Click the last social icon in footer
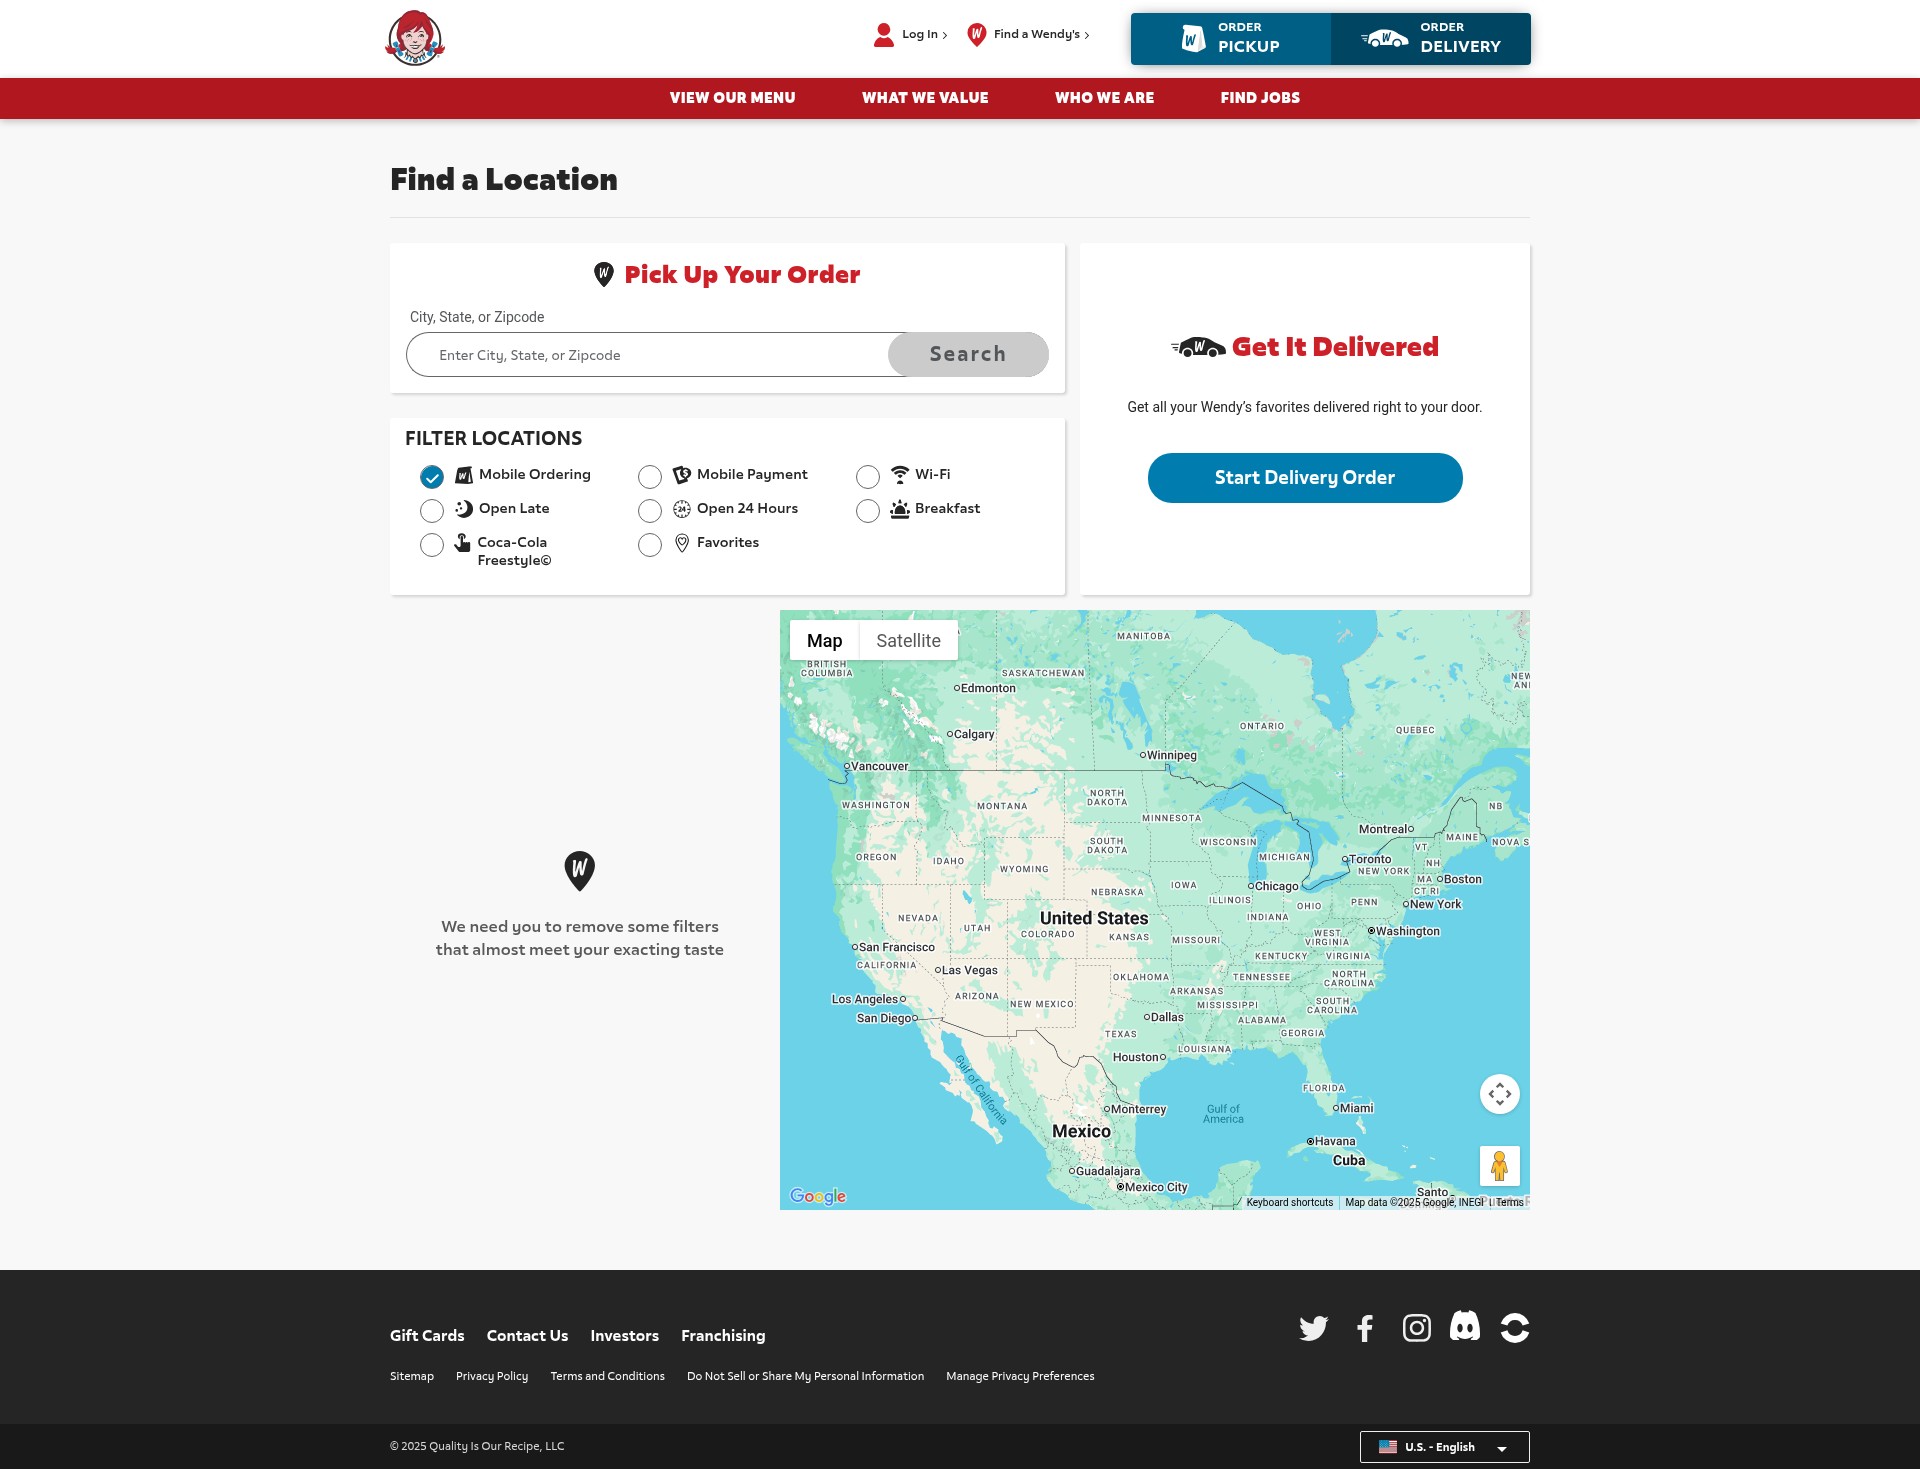Image resolution: width=1920 pixels, height=1469 pixels. 1515,1327
